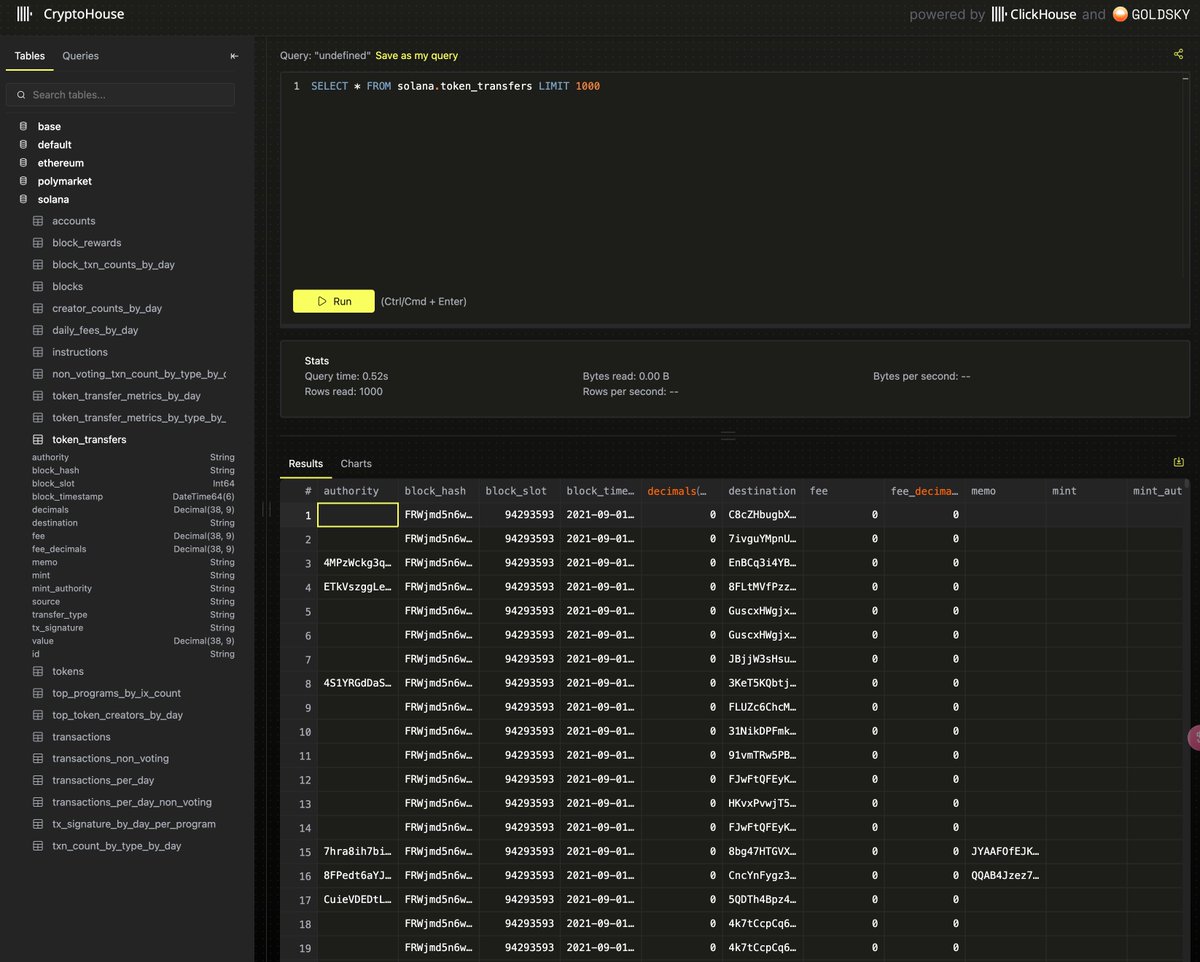Click the table icon beside transactions
This screenshot has width=1200, height=962.
click(x=38, y=737)
